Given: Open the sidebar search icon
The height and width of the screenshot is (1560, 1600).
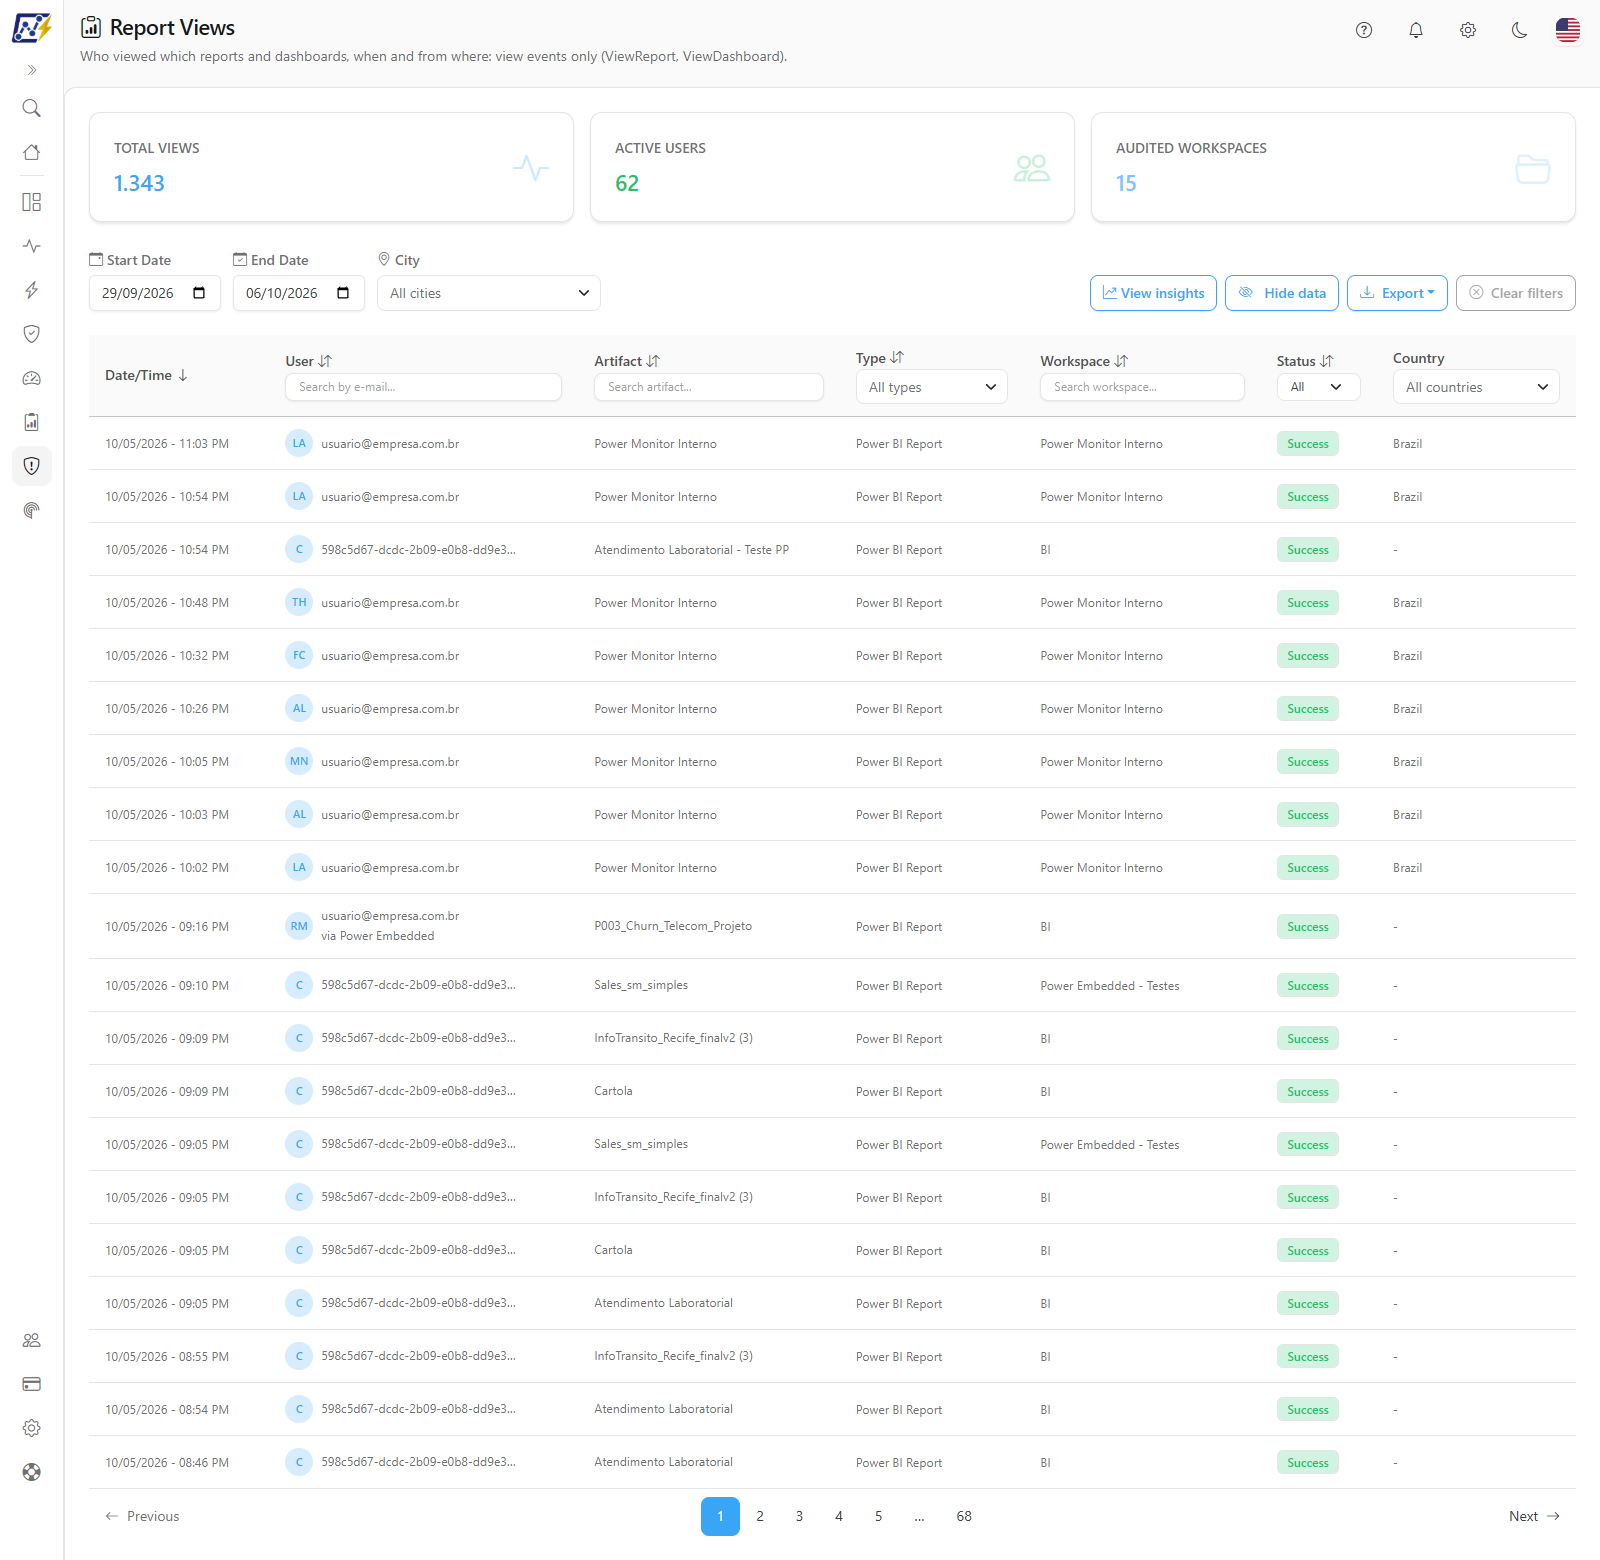Looking at the screenshot, I should (x=32, y=108).
